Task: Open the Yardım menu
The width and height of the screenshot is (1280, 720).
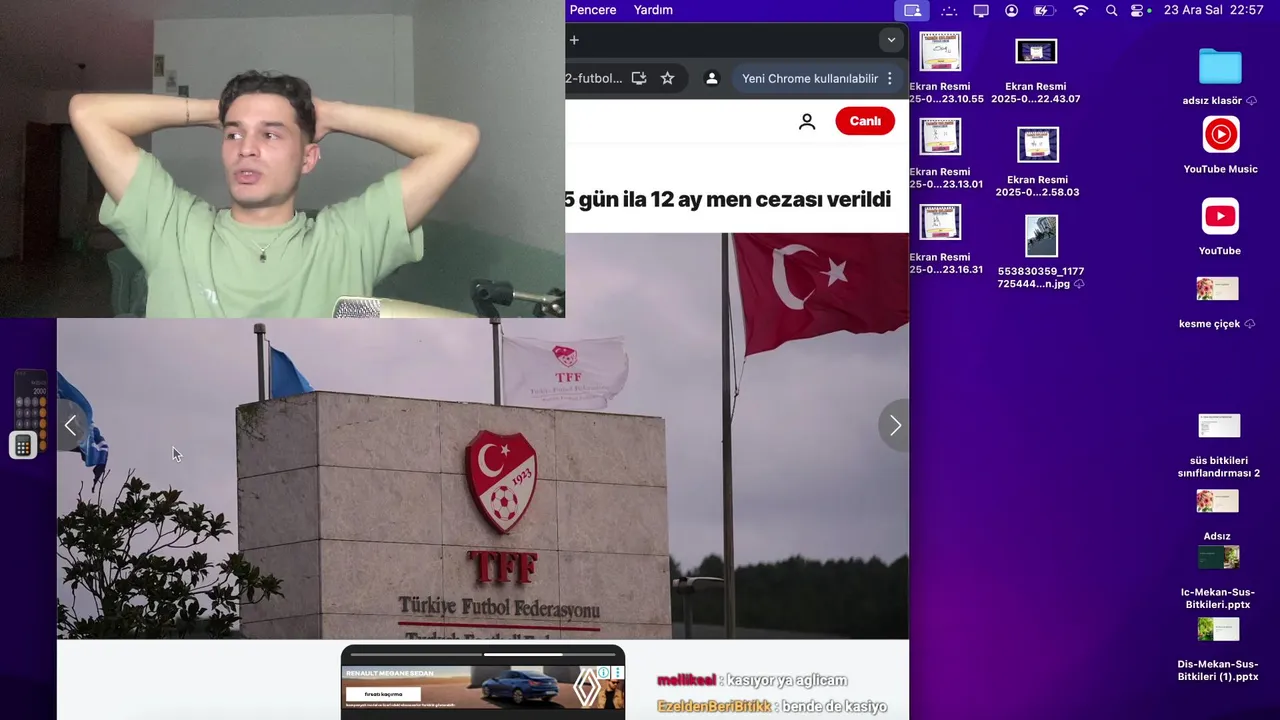Action: click(x=653, y=10)
